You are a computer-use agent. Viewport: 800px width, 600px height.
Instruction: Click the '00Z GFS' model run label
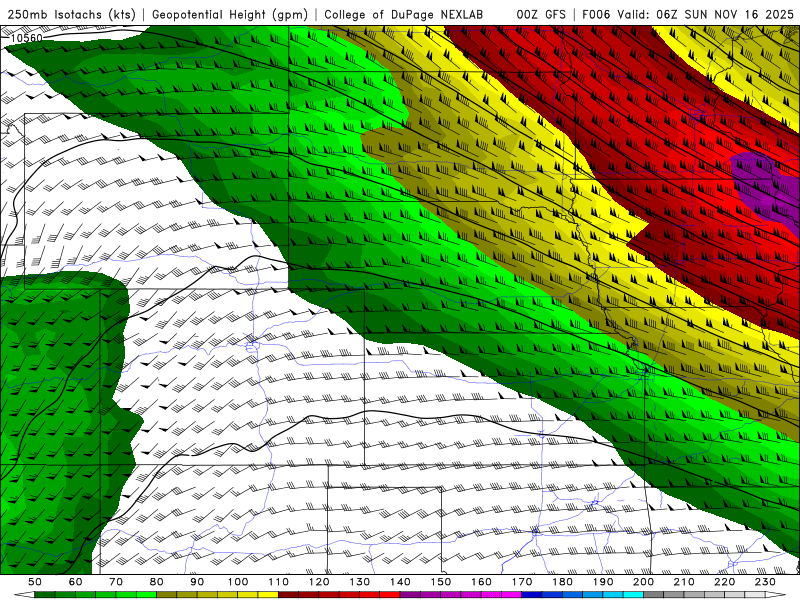pos(541,15)
